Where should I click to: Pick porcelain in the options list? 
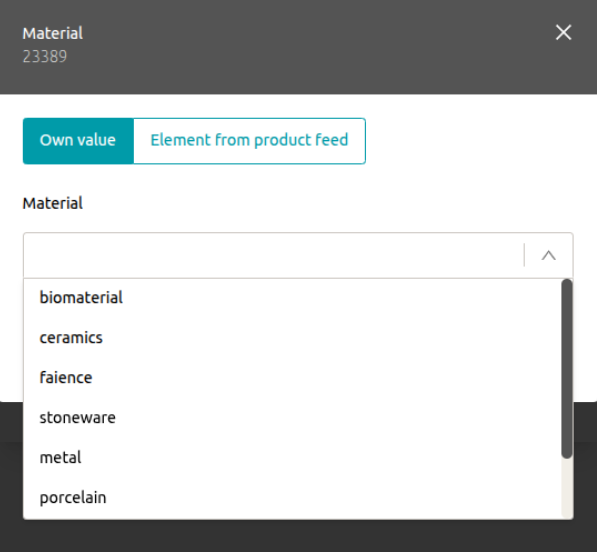point(292,498)
